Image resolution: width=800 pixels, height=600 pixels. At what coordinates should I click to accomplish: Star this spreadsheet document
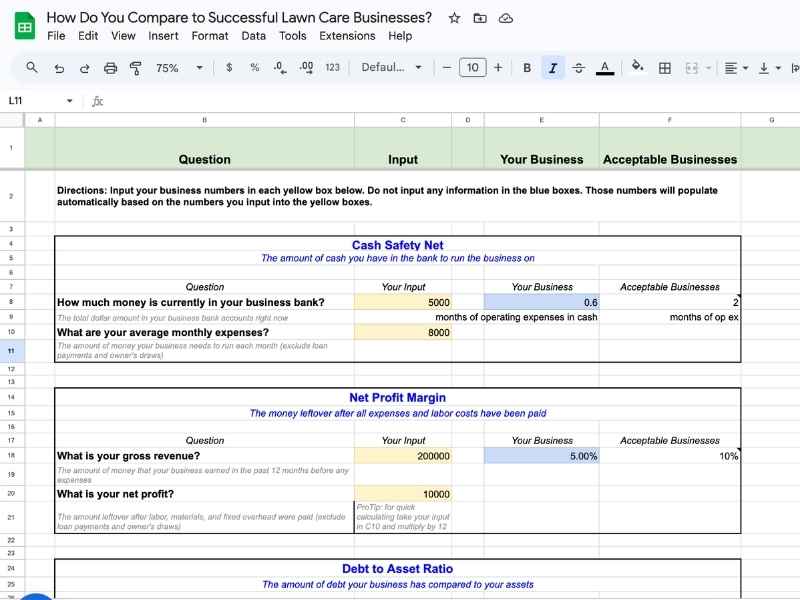454,18
